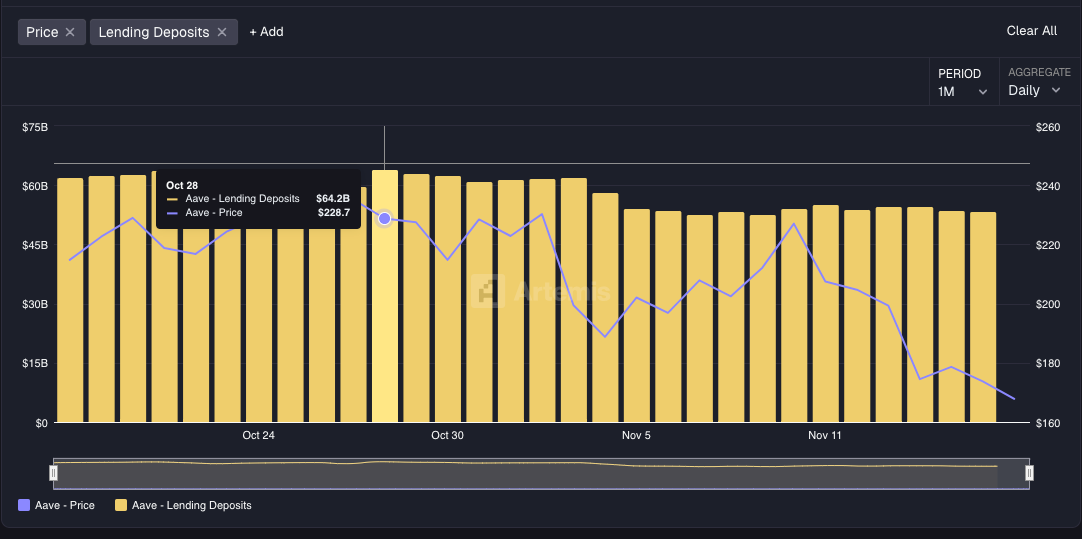
Task: Click the right range slider handle
Action: pyautogui.click(x=1029, y=473)
